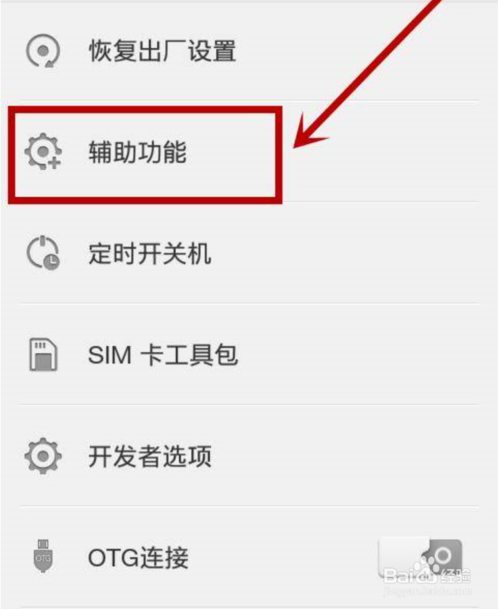Open 恢复出厂设置 menu entry
Viewport: 500px width, 609px height.
pyautogui.click(x=162, y=51)
